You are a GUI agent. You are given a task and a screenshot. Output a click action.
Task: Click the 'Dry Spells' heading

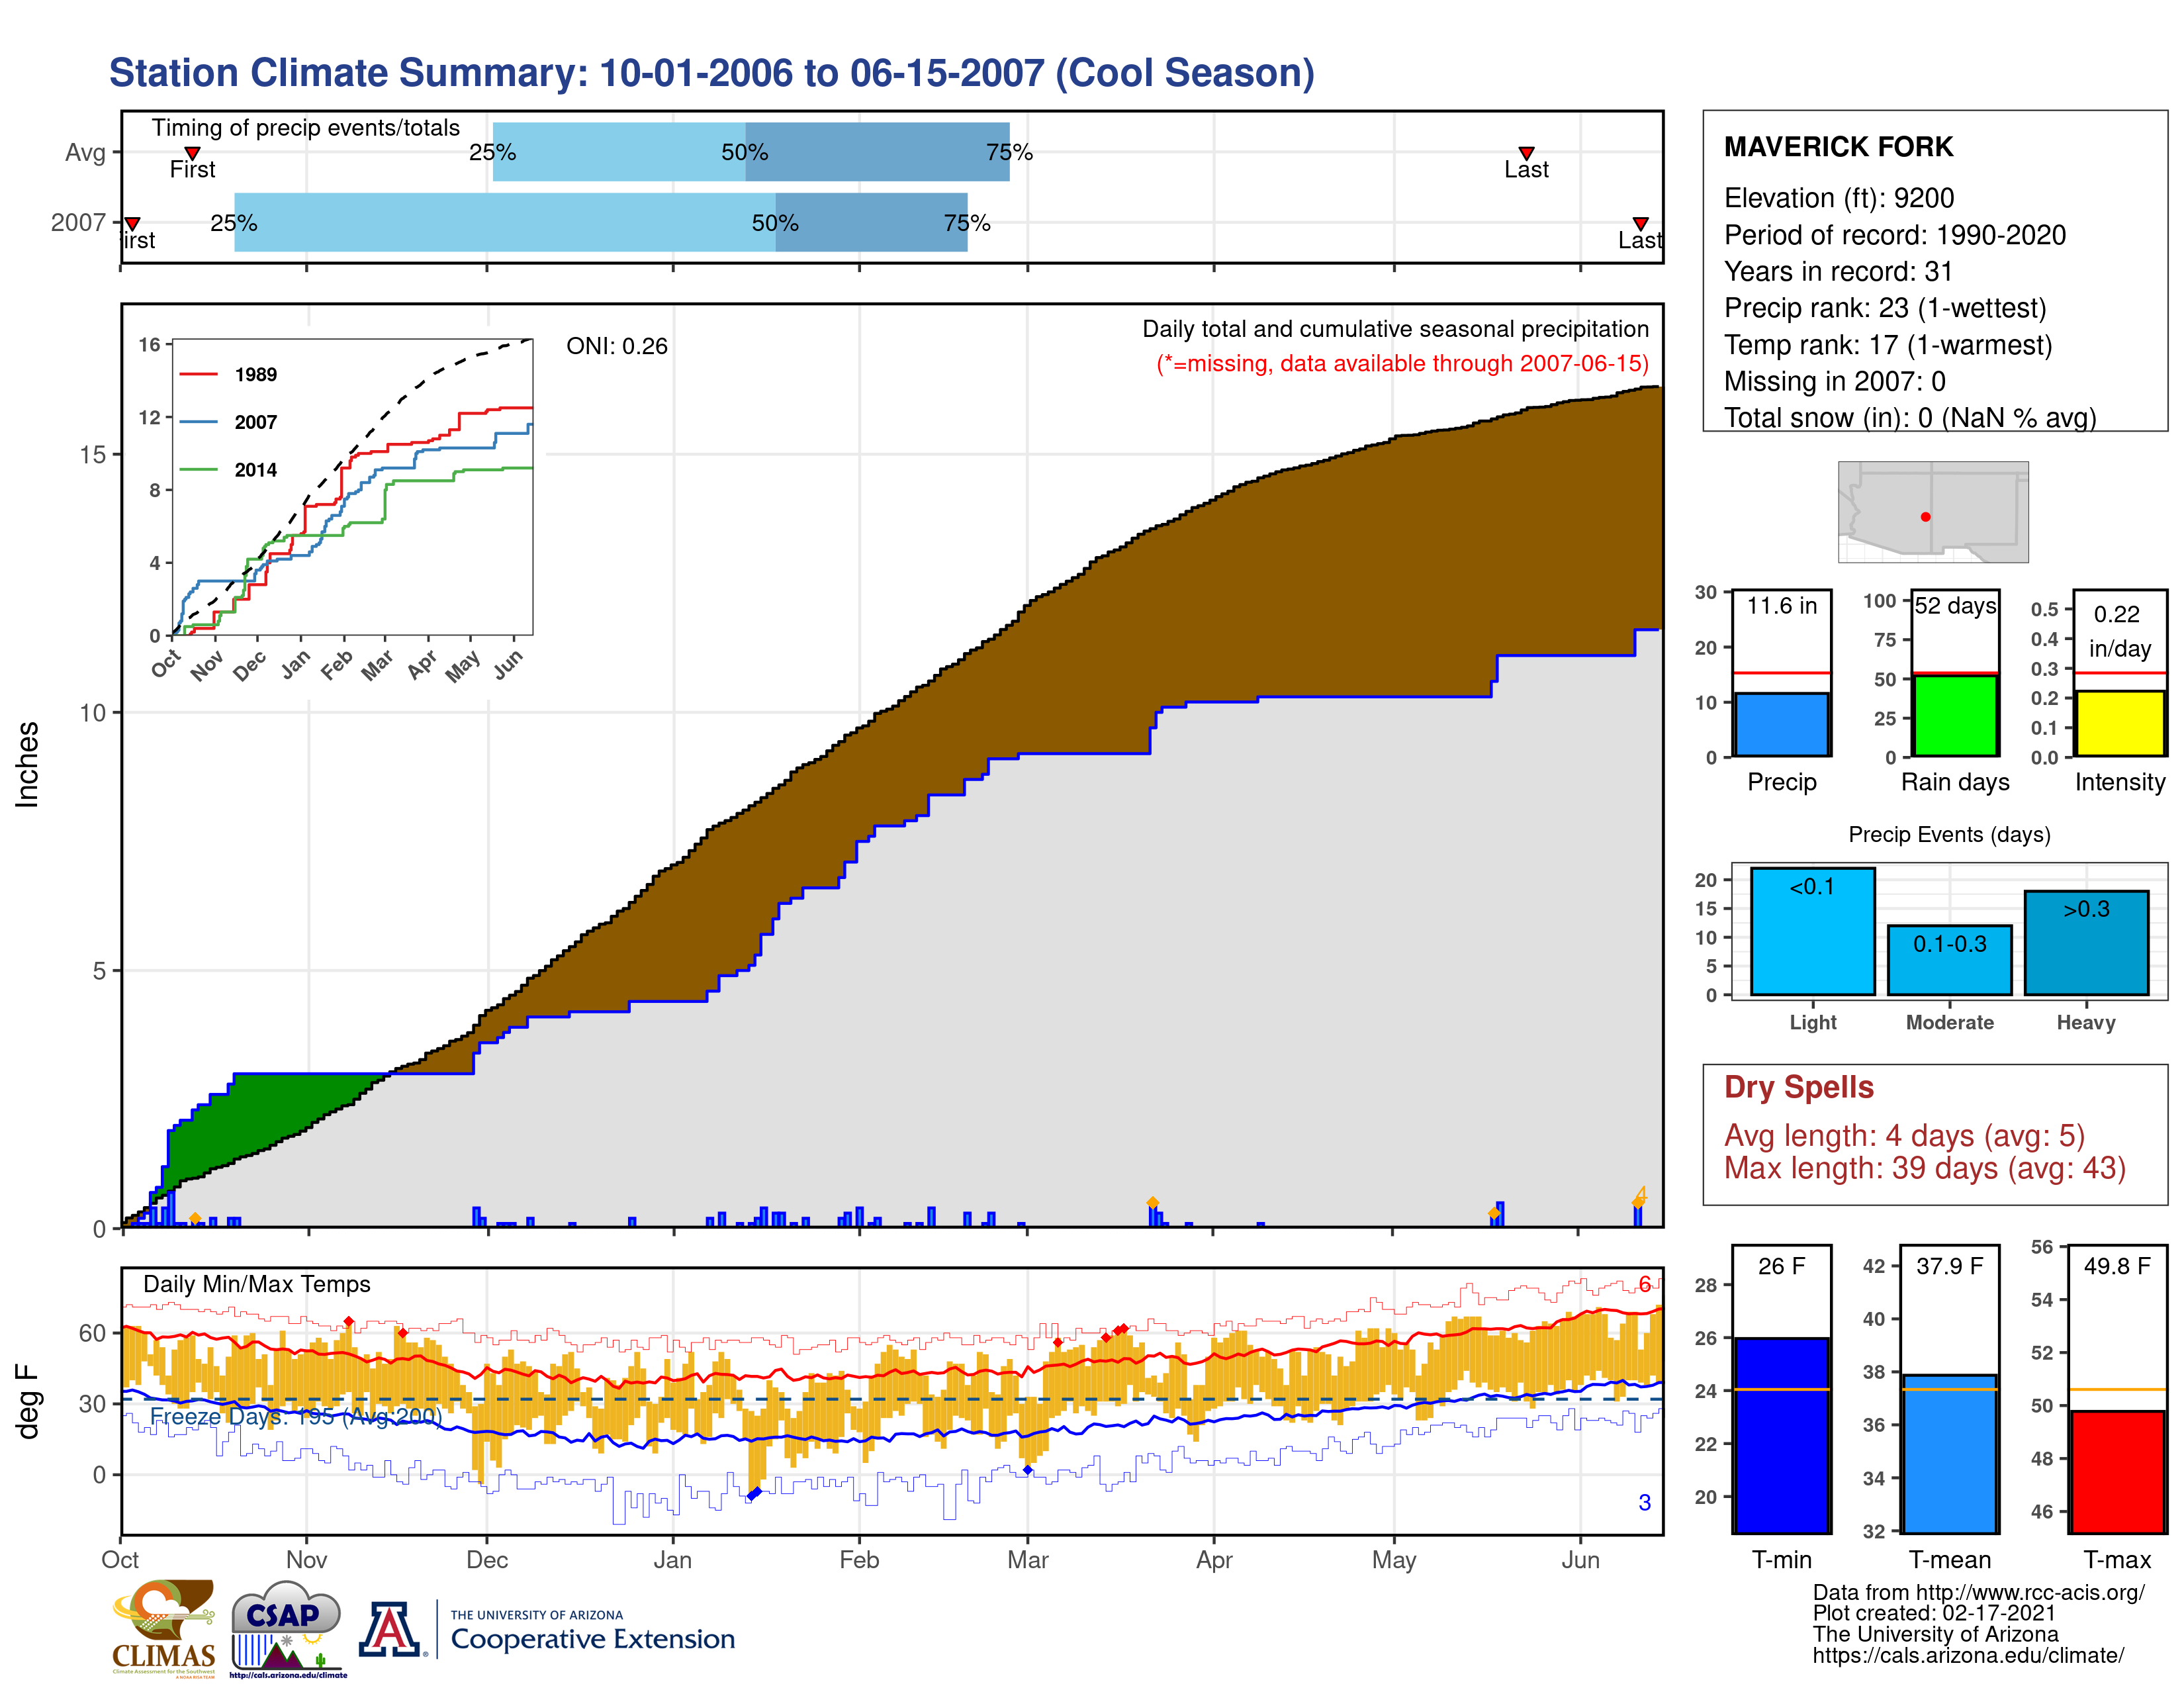point(1798,1087)
